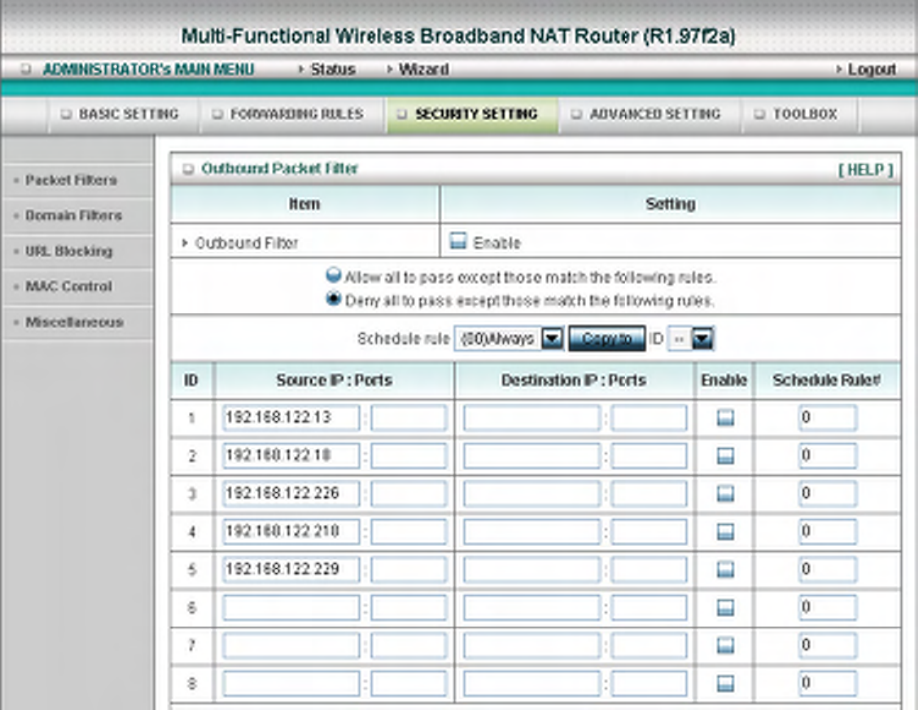Open the ID dropdown next to Copy to
The width and height of the screenshot is (918, 710).
coord(691,338)
